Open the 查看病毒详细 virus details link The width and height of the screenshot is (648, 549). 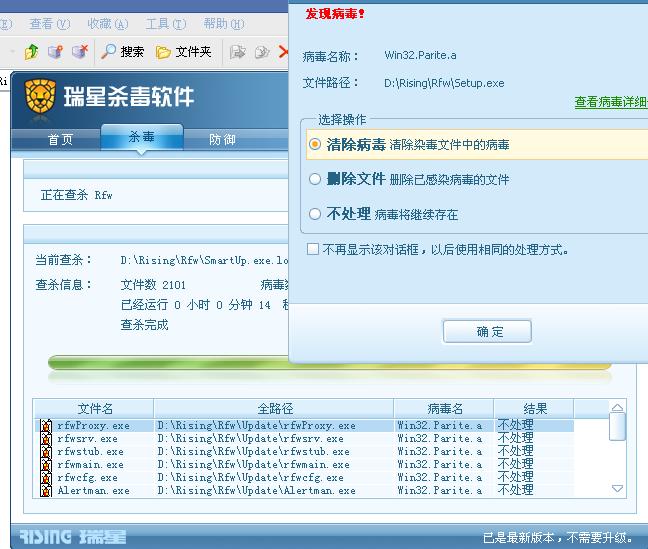click(611, 102)
